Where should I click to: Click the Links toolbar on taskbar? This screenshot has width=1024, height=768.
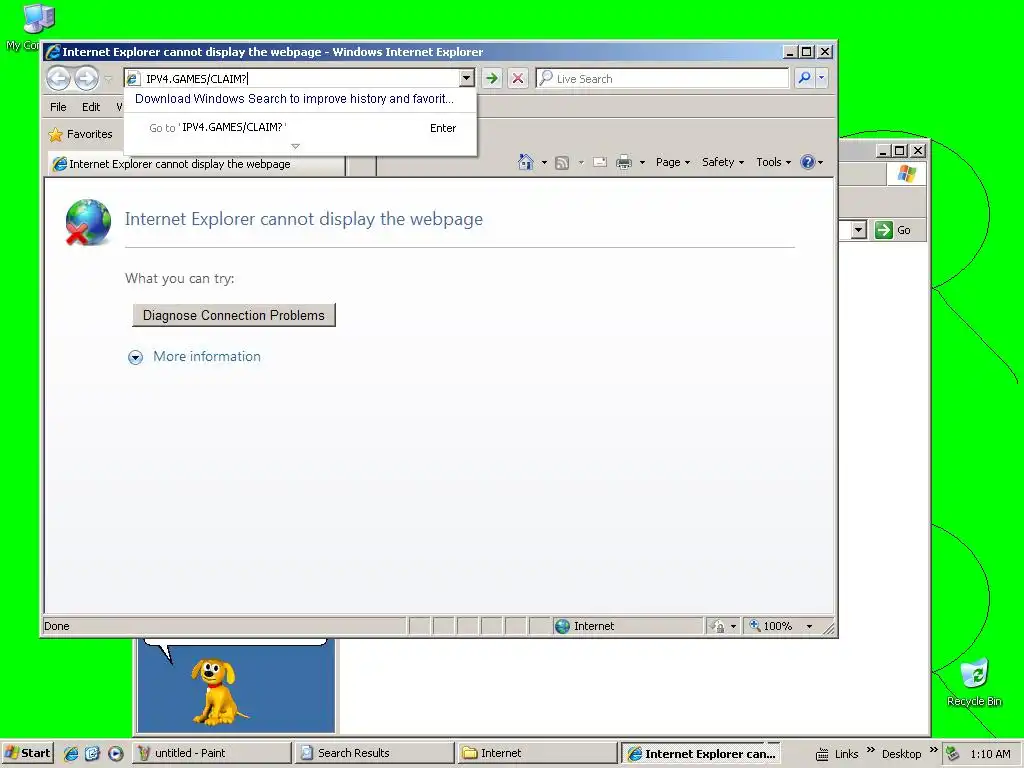pos(846,754)
